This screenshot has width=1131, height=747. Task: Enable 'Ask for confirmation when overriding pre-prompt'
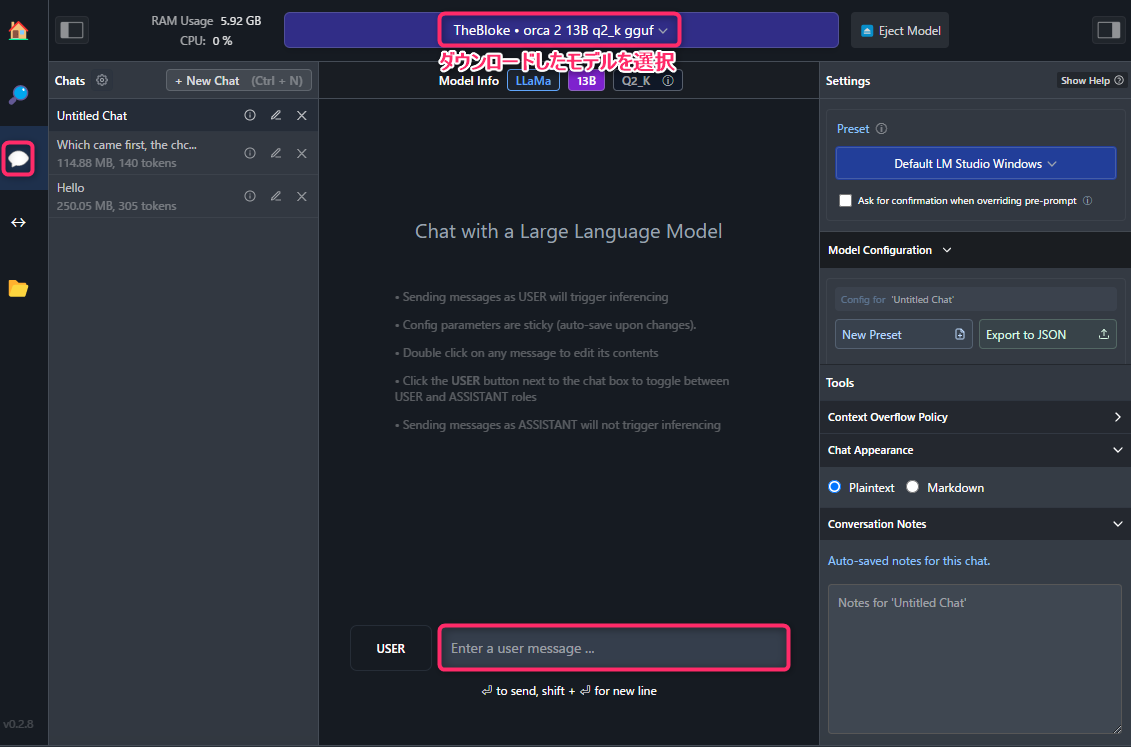coord(845,200)
